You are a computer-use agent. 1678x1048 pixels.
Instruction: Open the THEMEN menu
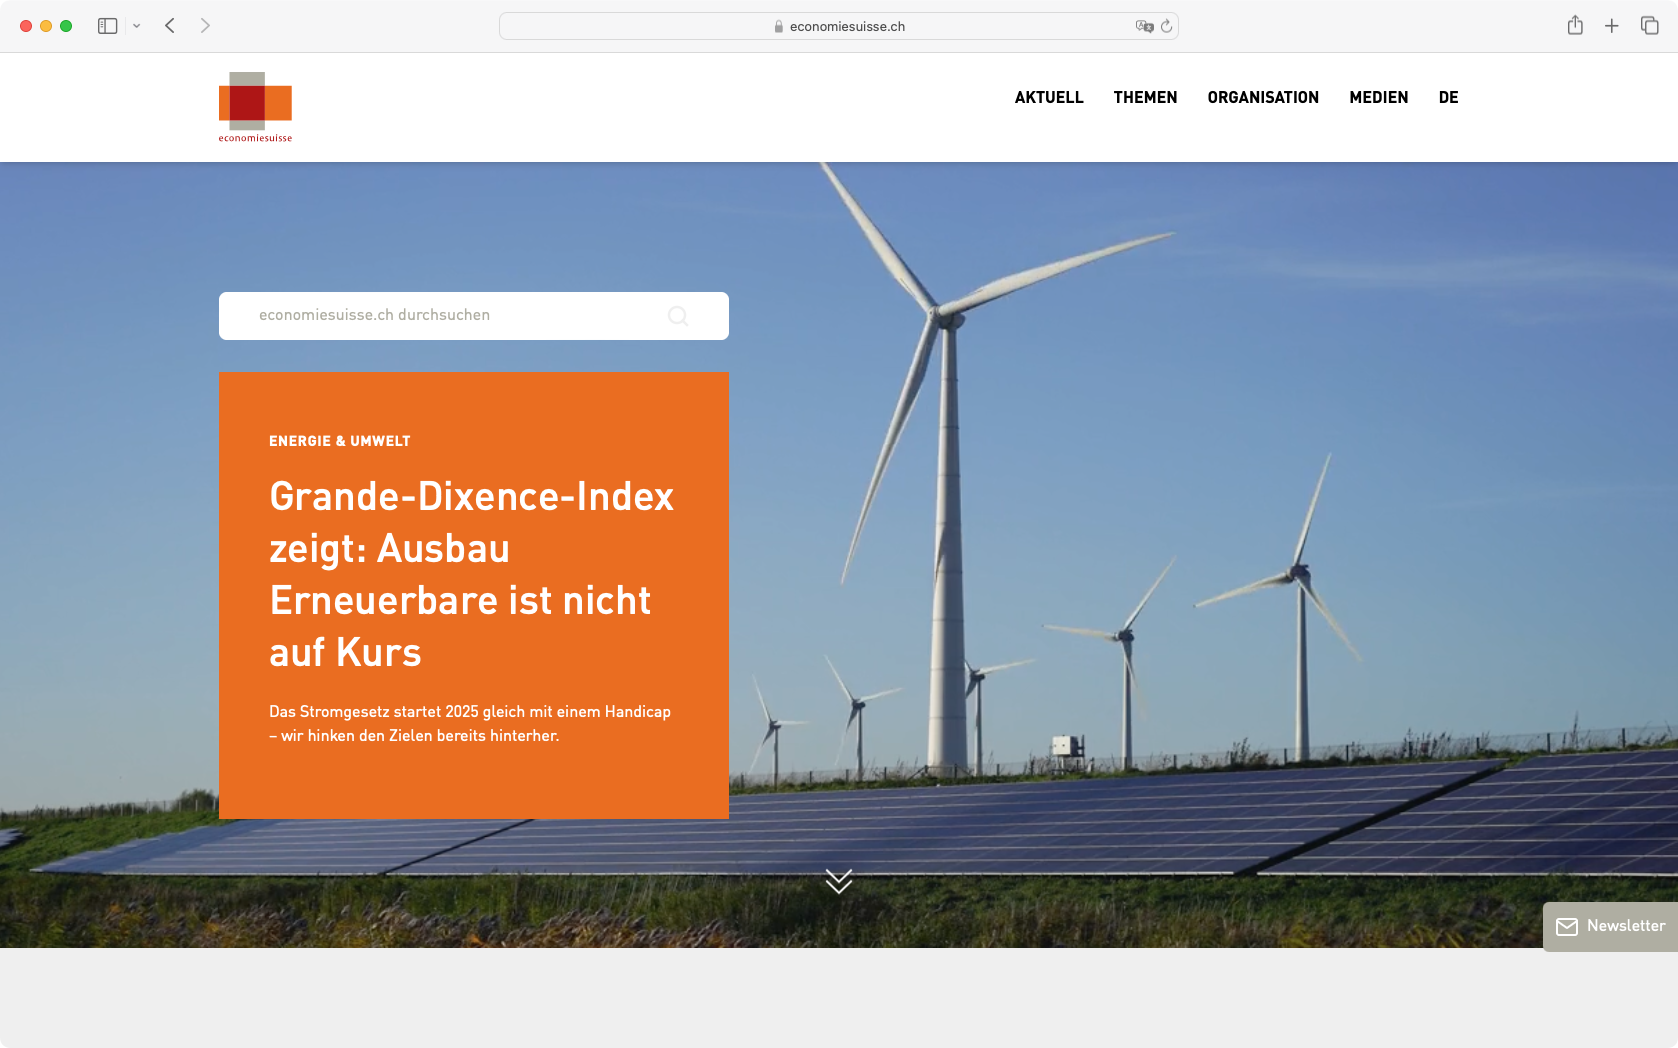[1145, 97]
